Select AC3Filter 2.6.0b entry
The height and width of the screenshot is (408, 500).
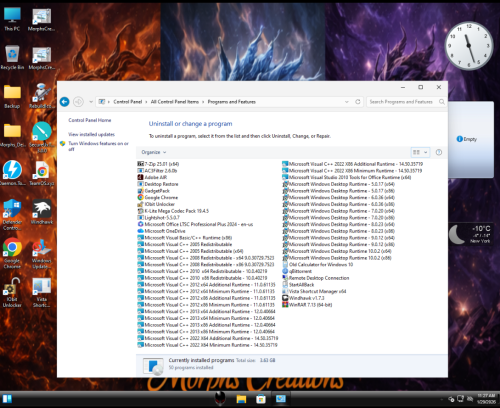[157, 171]
